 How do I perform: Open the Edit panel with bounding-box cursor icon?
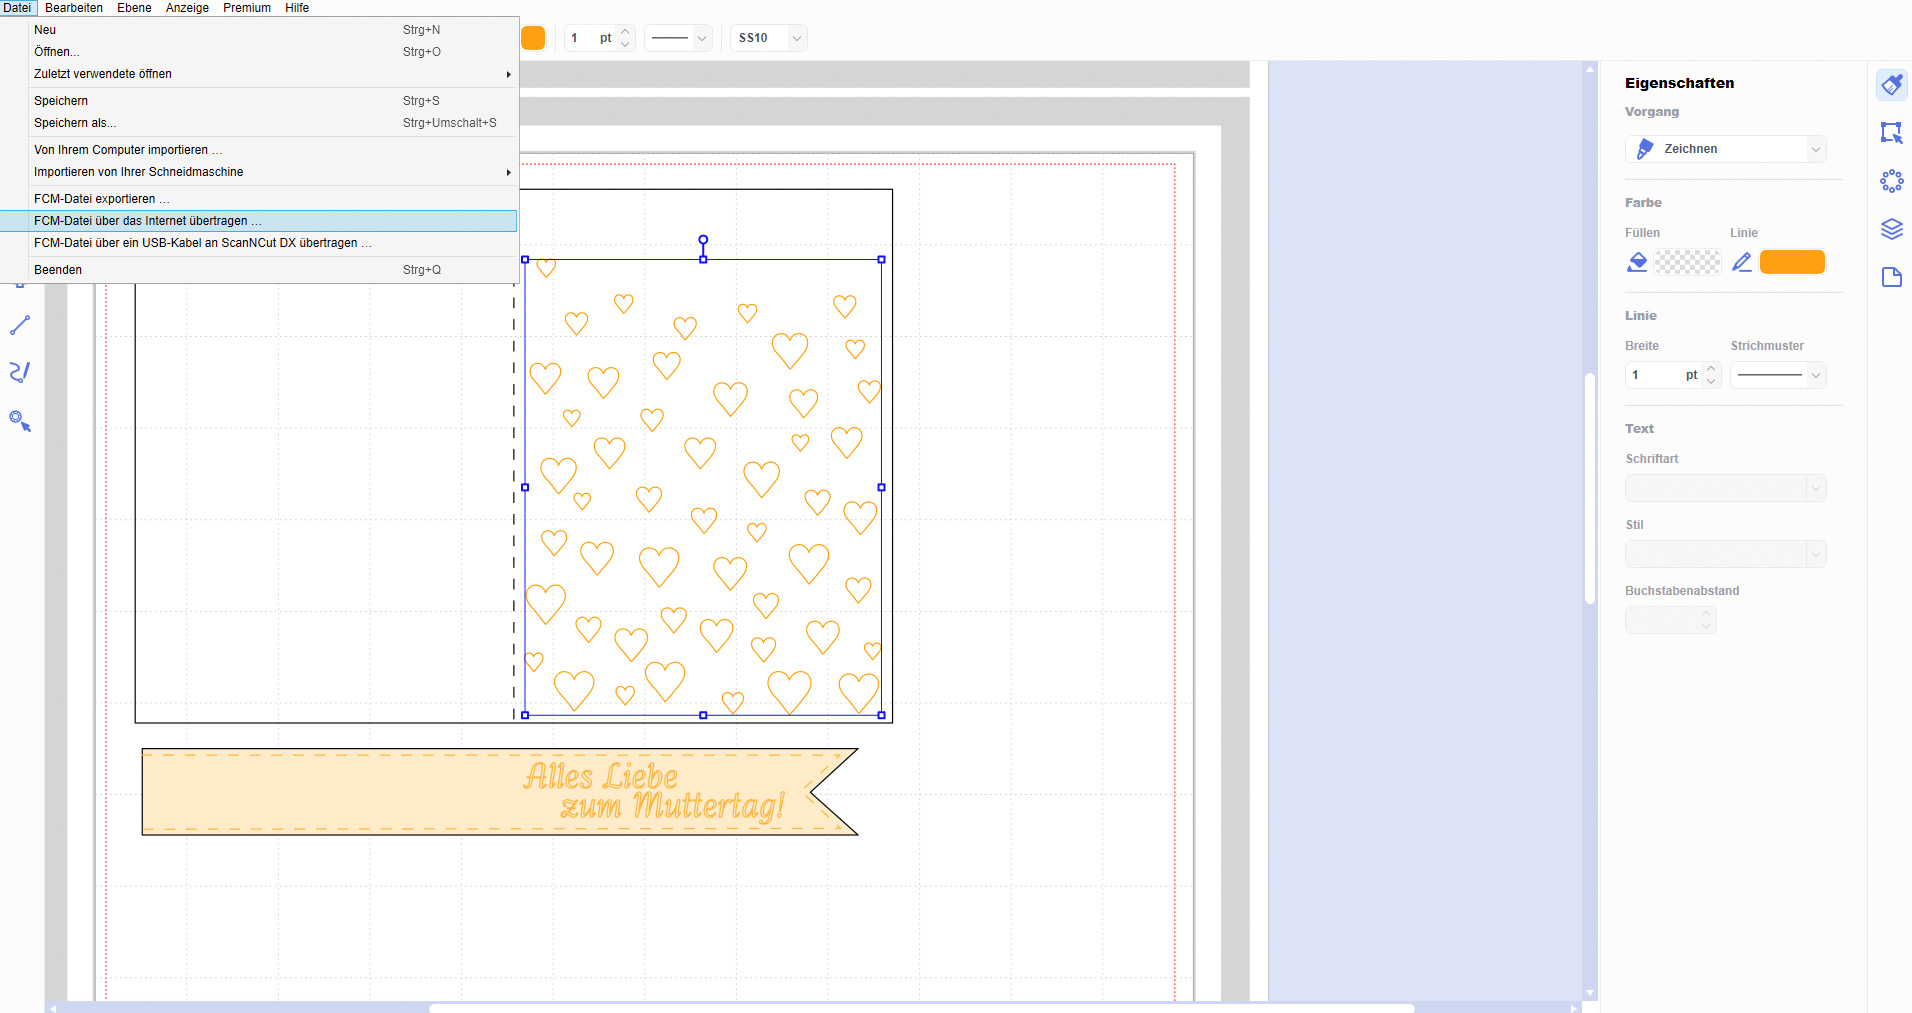(1891, 132)
